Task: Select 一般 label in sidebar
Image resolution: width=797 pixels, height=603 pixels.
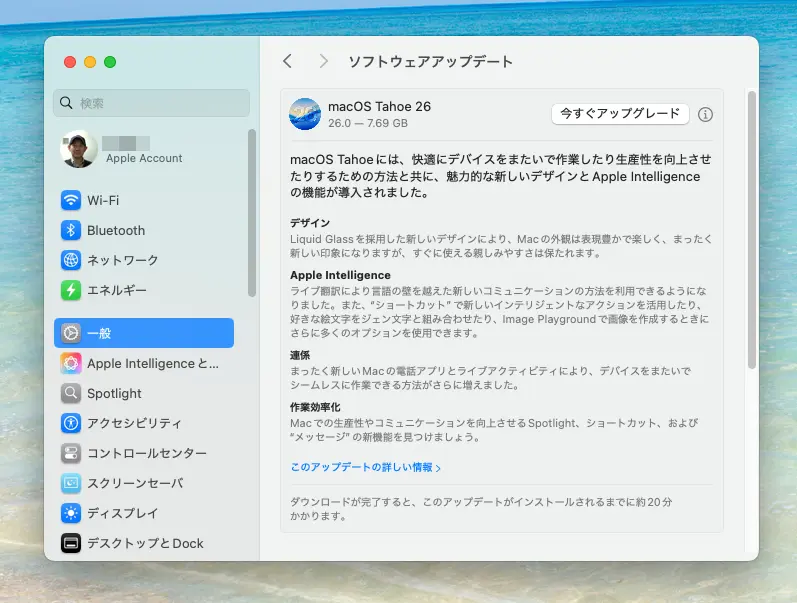Action: tap(99, 333)
